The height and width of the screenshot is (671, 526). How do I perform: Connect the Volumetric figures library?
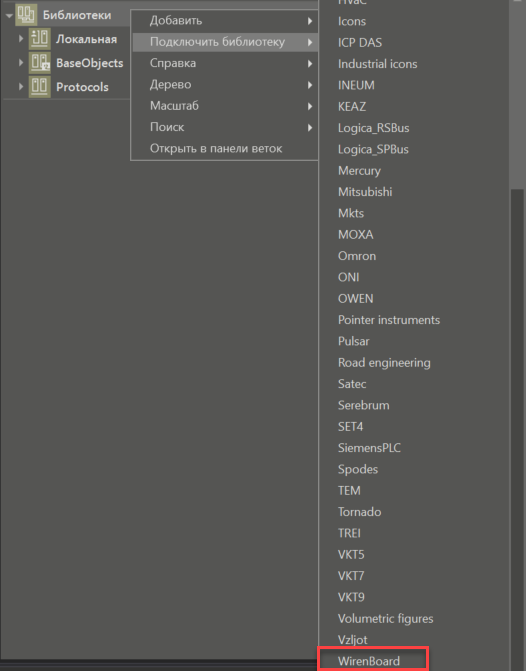[x=386, y=619]
